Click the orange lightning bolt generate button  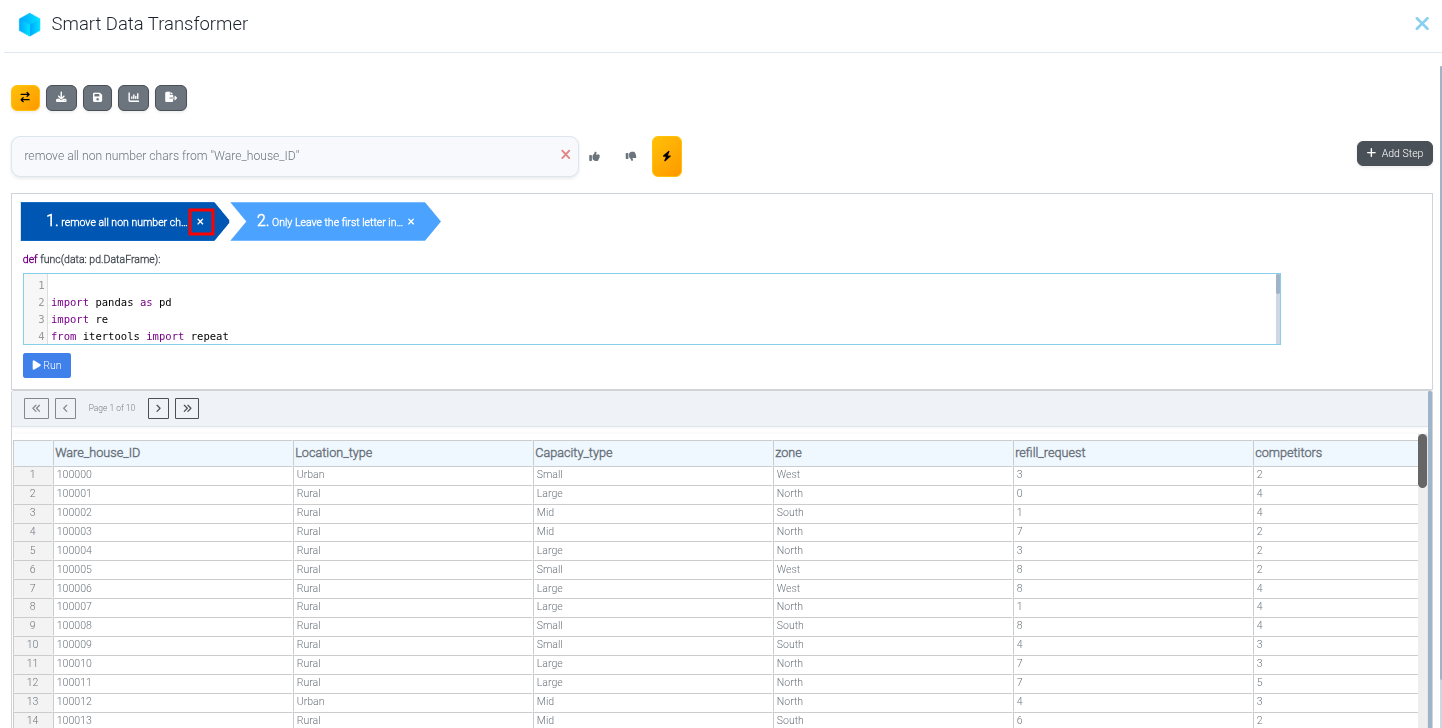667,157
